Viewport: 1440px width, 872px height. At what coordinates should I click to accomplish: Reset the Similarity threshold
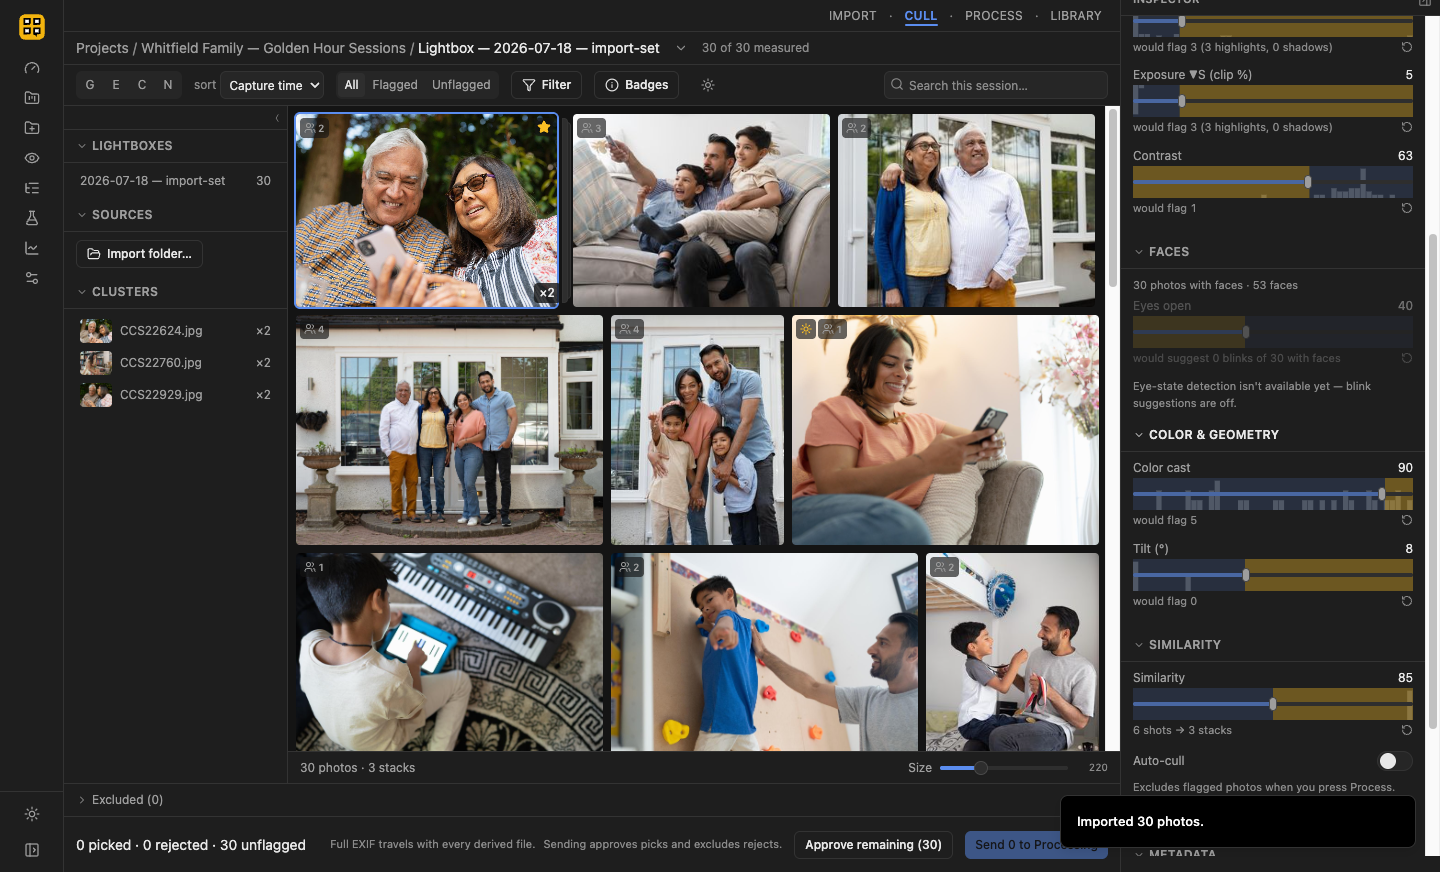(x=1406, y=730)
